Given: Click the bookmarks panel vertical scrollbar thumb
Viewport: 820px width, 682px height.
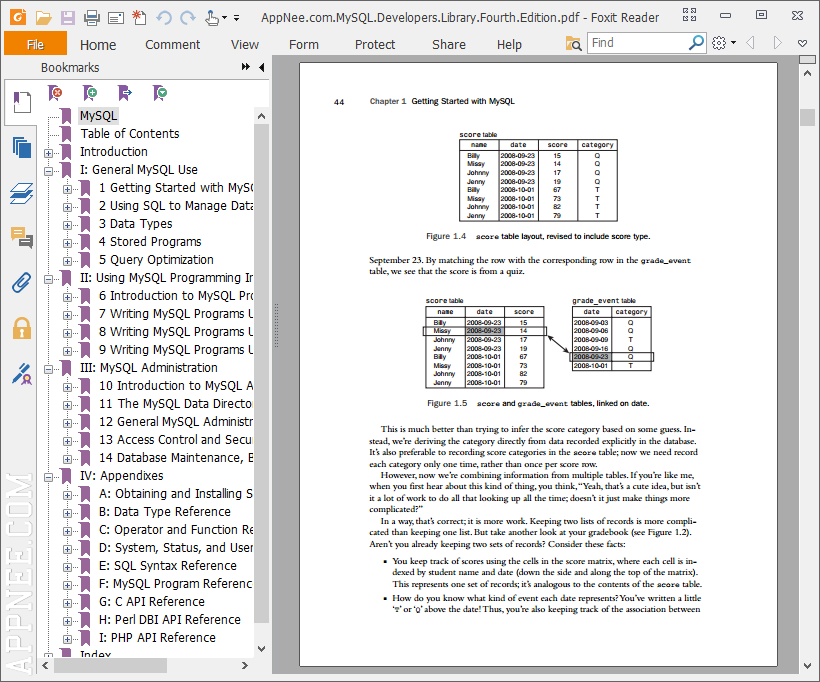Looking at the screenshot, I should point(261,373).
